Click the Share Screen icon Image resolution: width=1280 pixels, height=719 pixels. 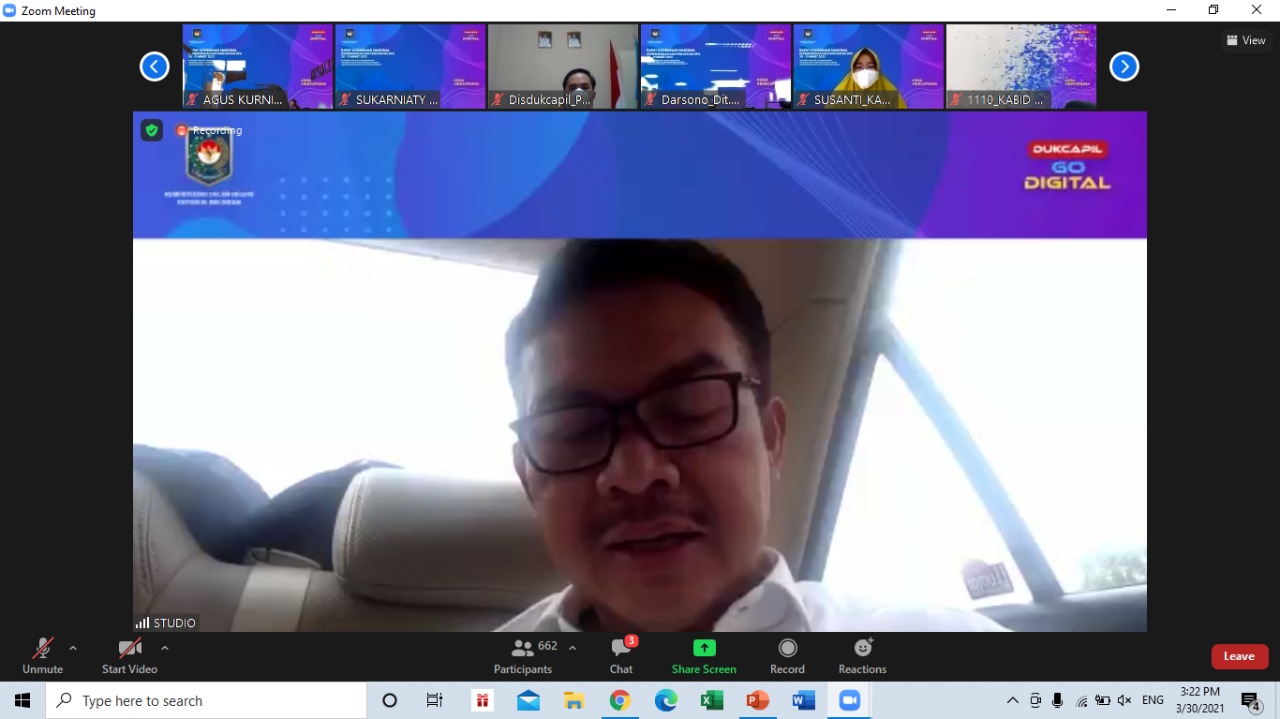point(704,648)
